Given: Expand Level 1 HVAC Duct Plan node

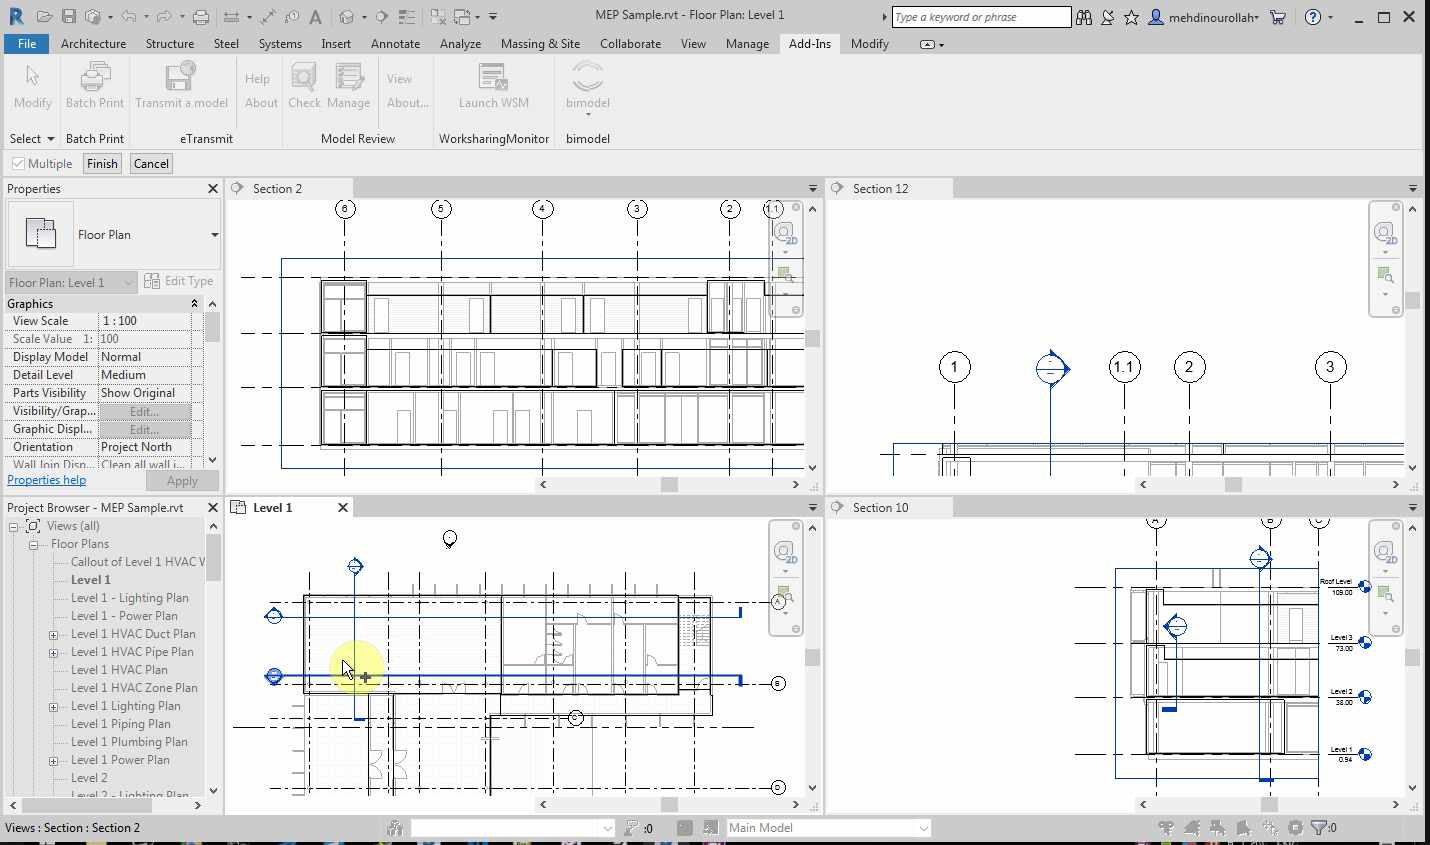Looking at the screenshot, I should 53,635.
